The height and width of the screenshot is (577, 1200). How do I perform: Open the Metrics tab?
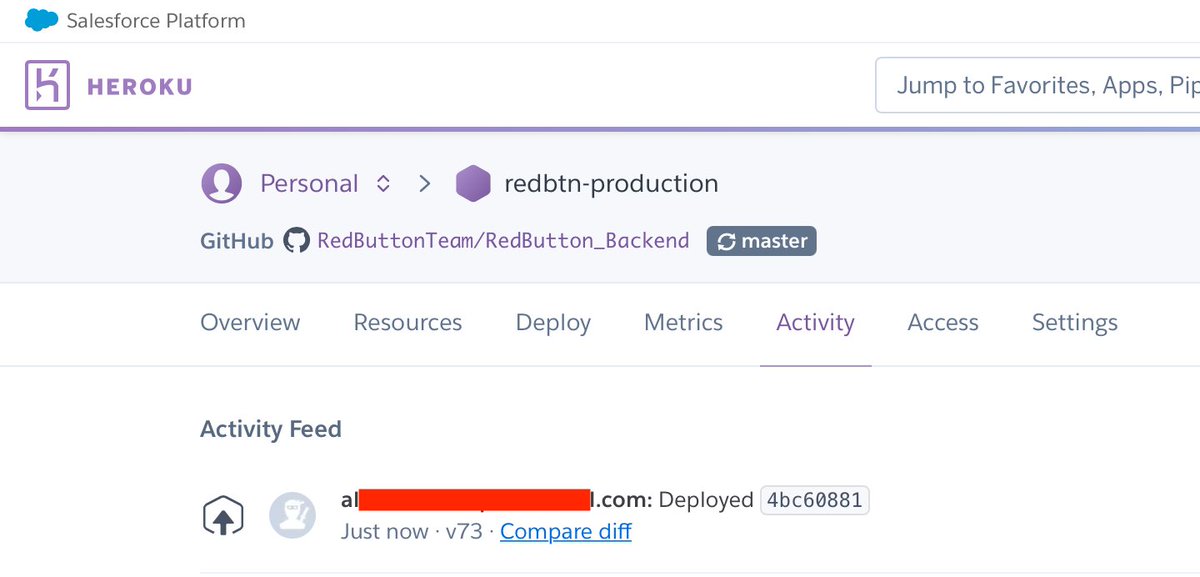[x=683, y=323]
